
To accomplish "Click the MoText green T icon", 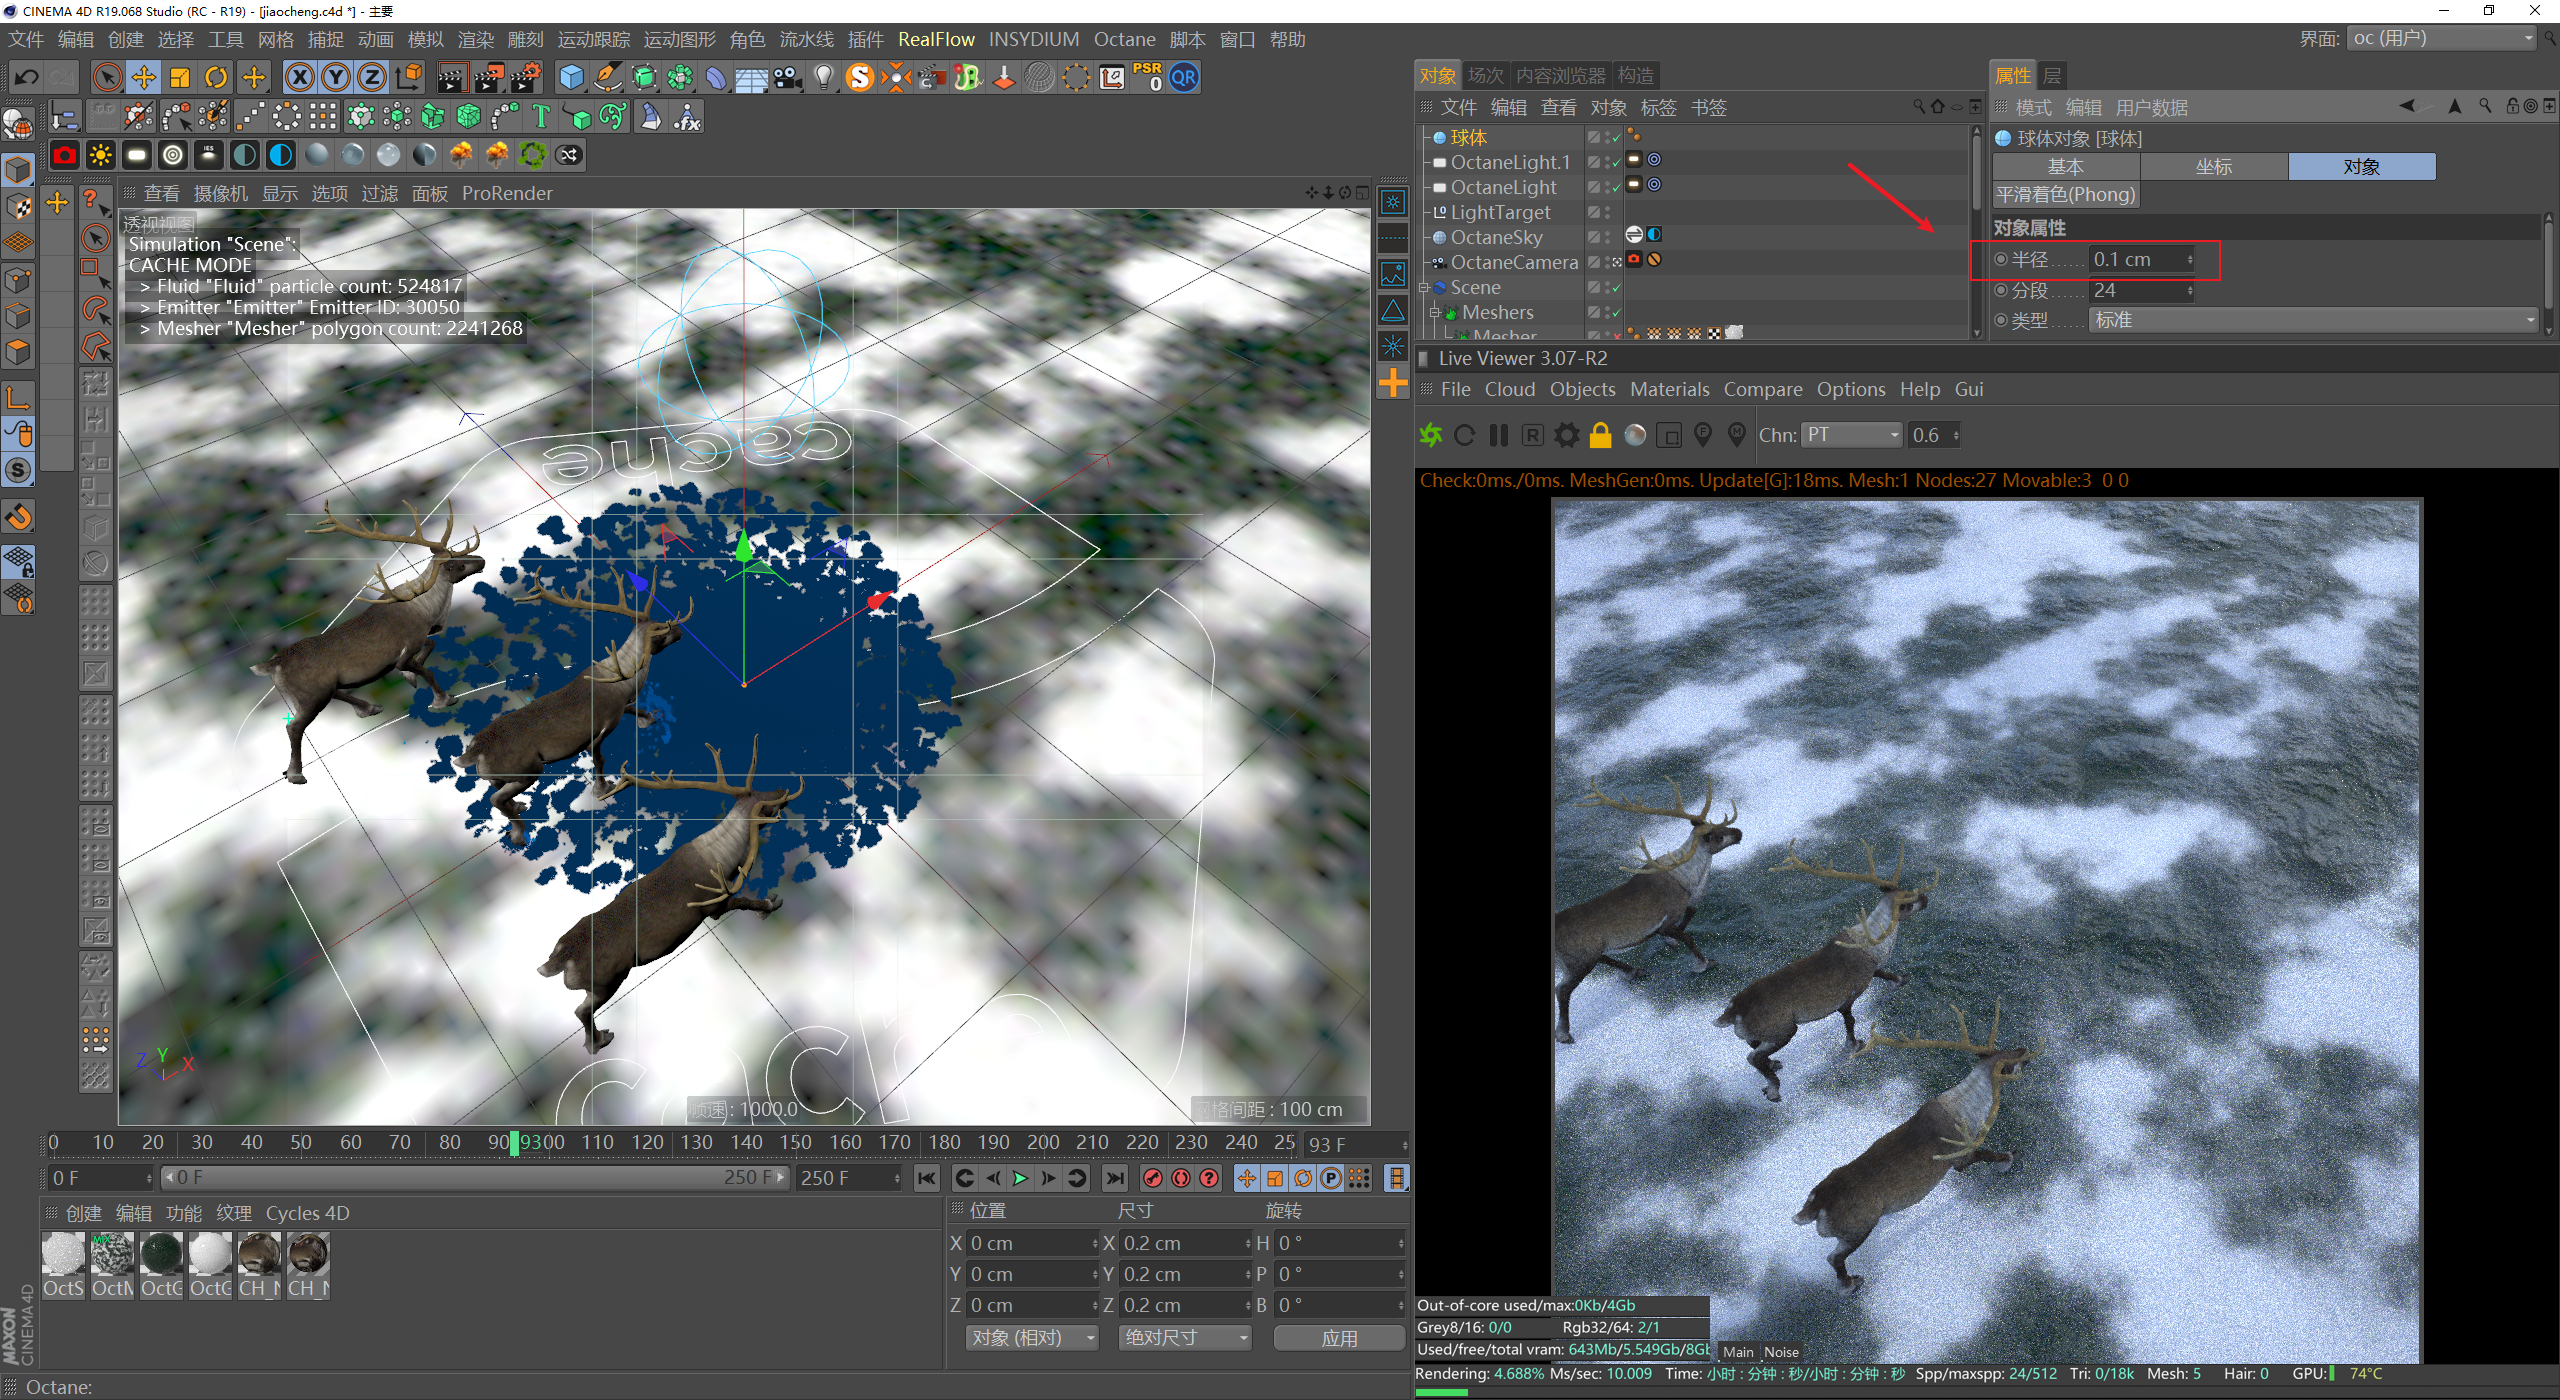I will 541,117.
